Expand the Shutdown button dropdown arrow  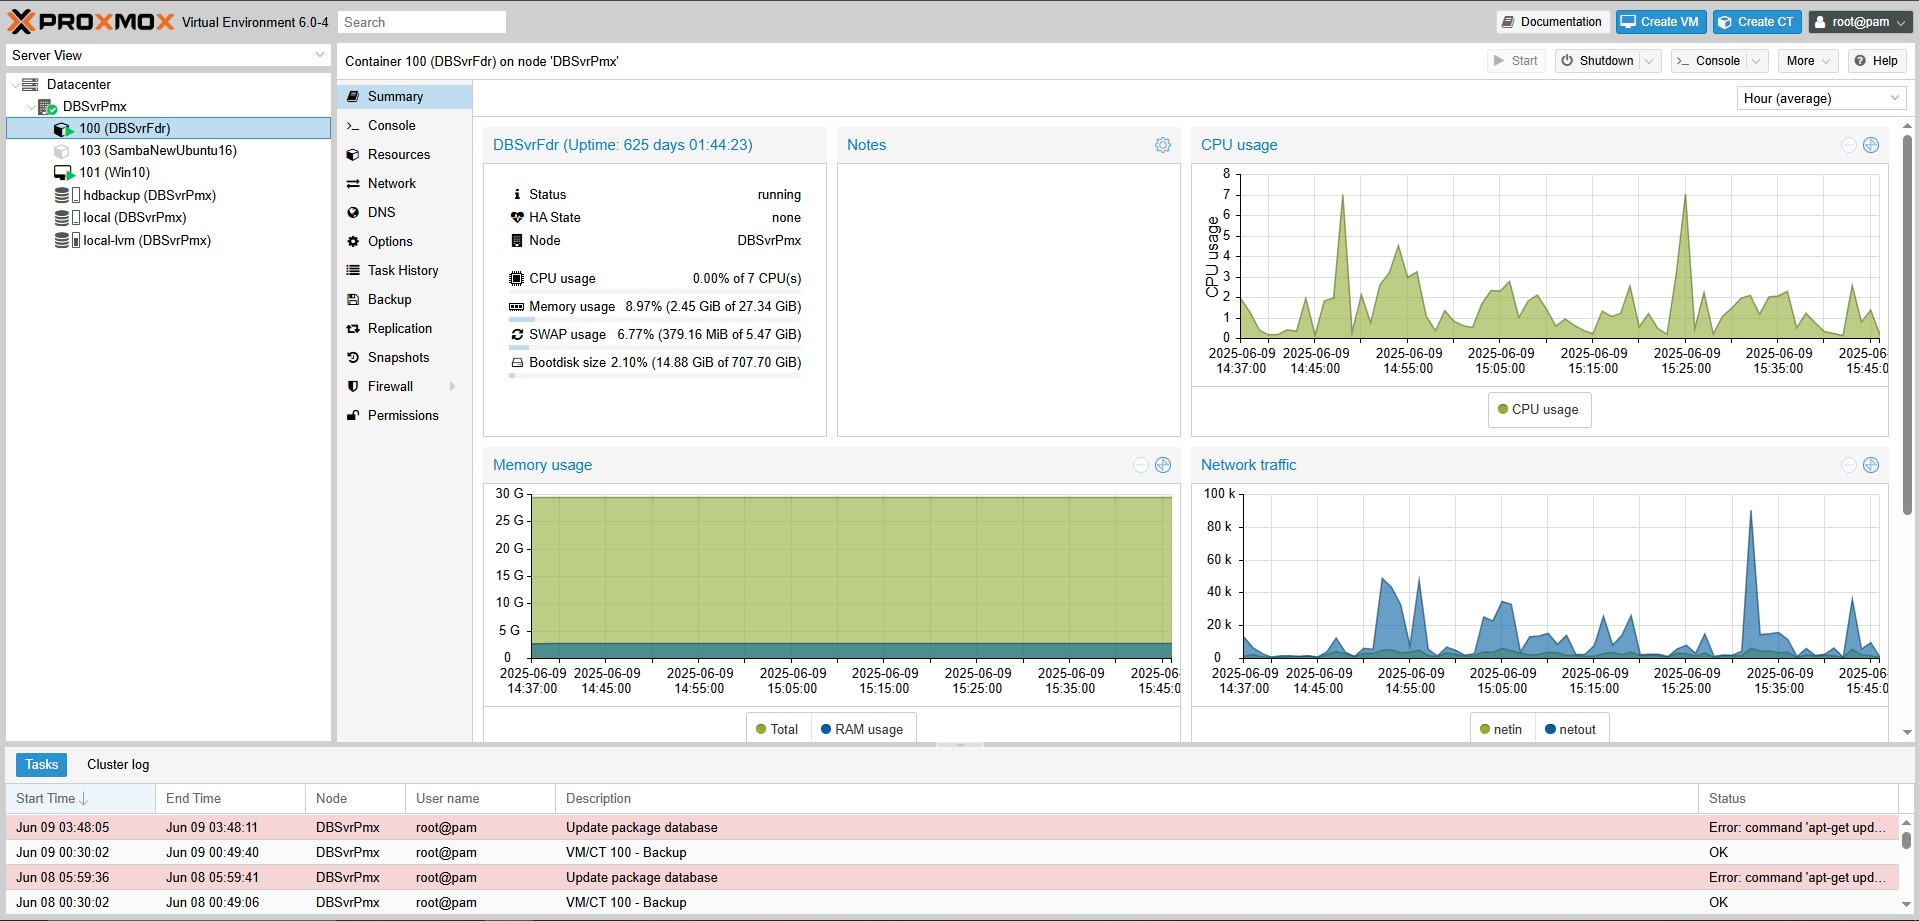click(1650, 61)
